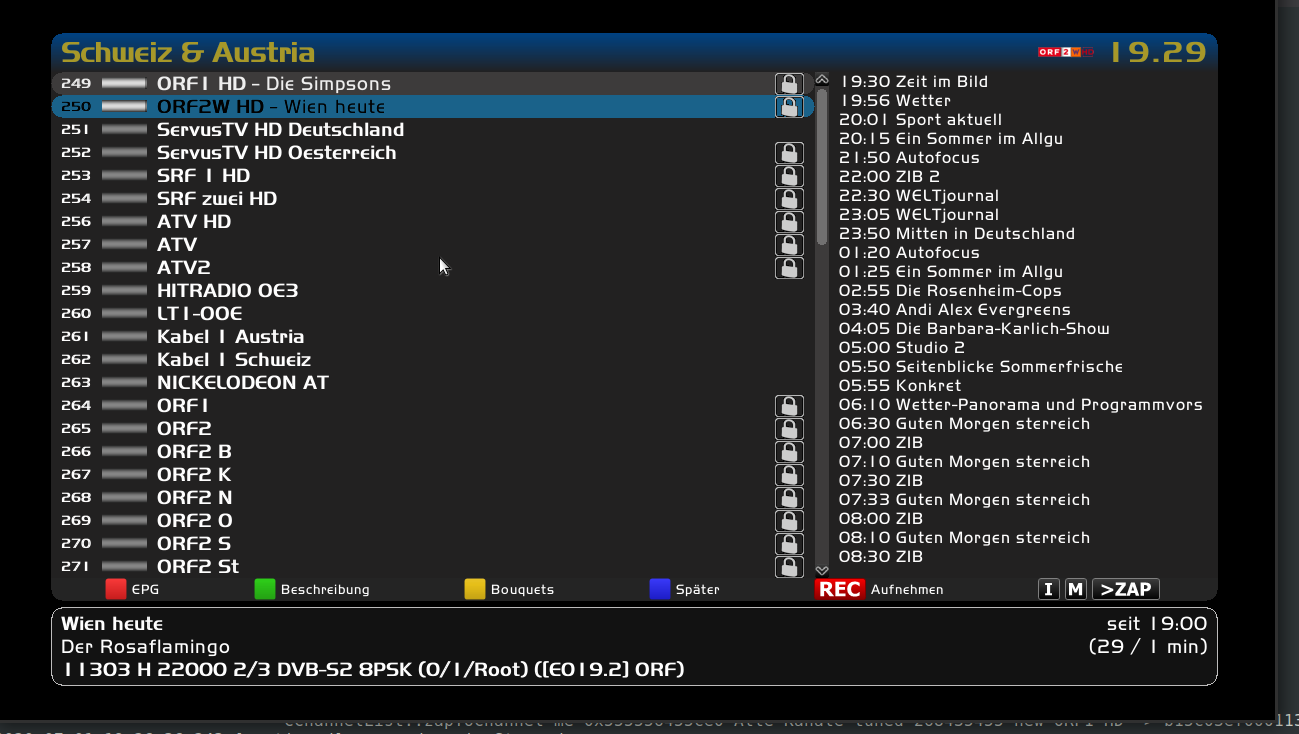Click the I info icon

(1048, 589)
